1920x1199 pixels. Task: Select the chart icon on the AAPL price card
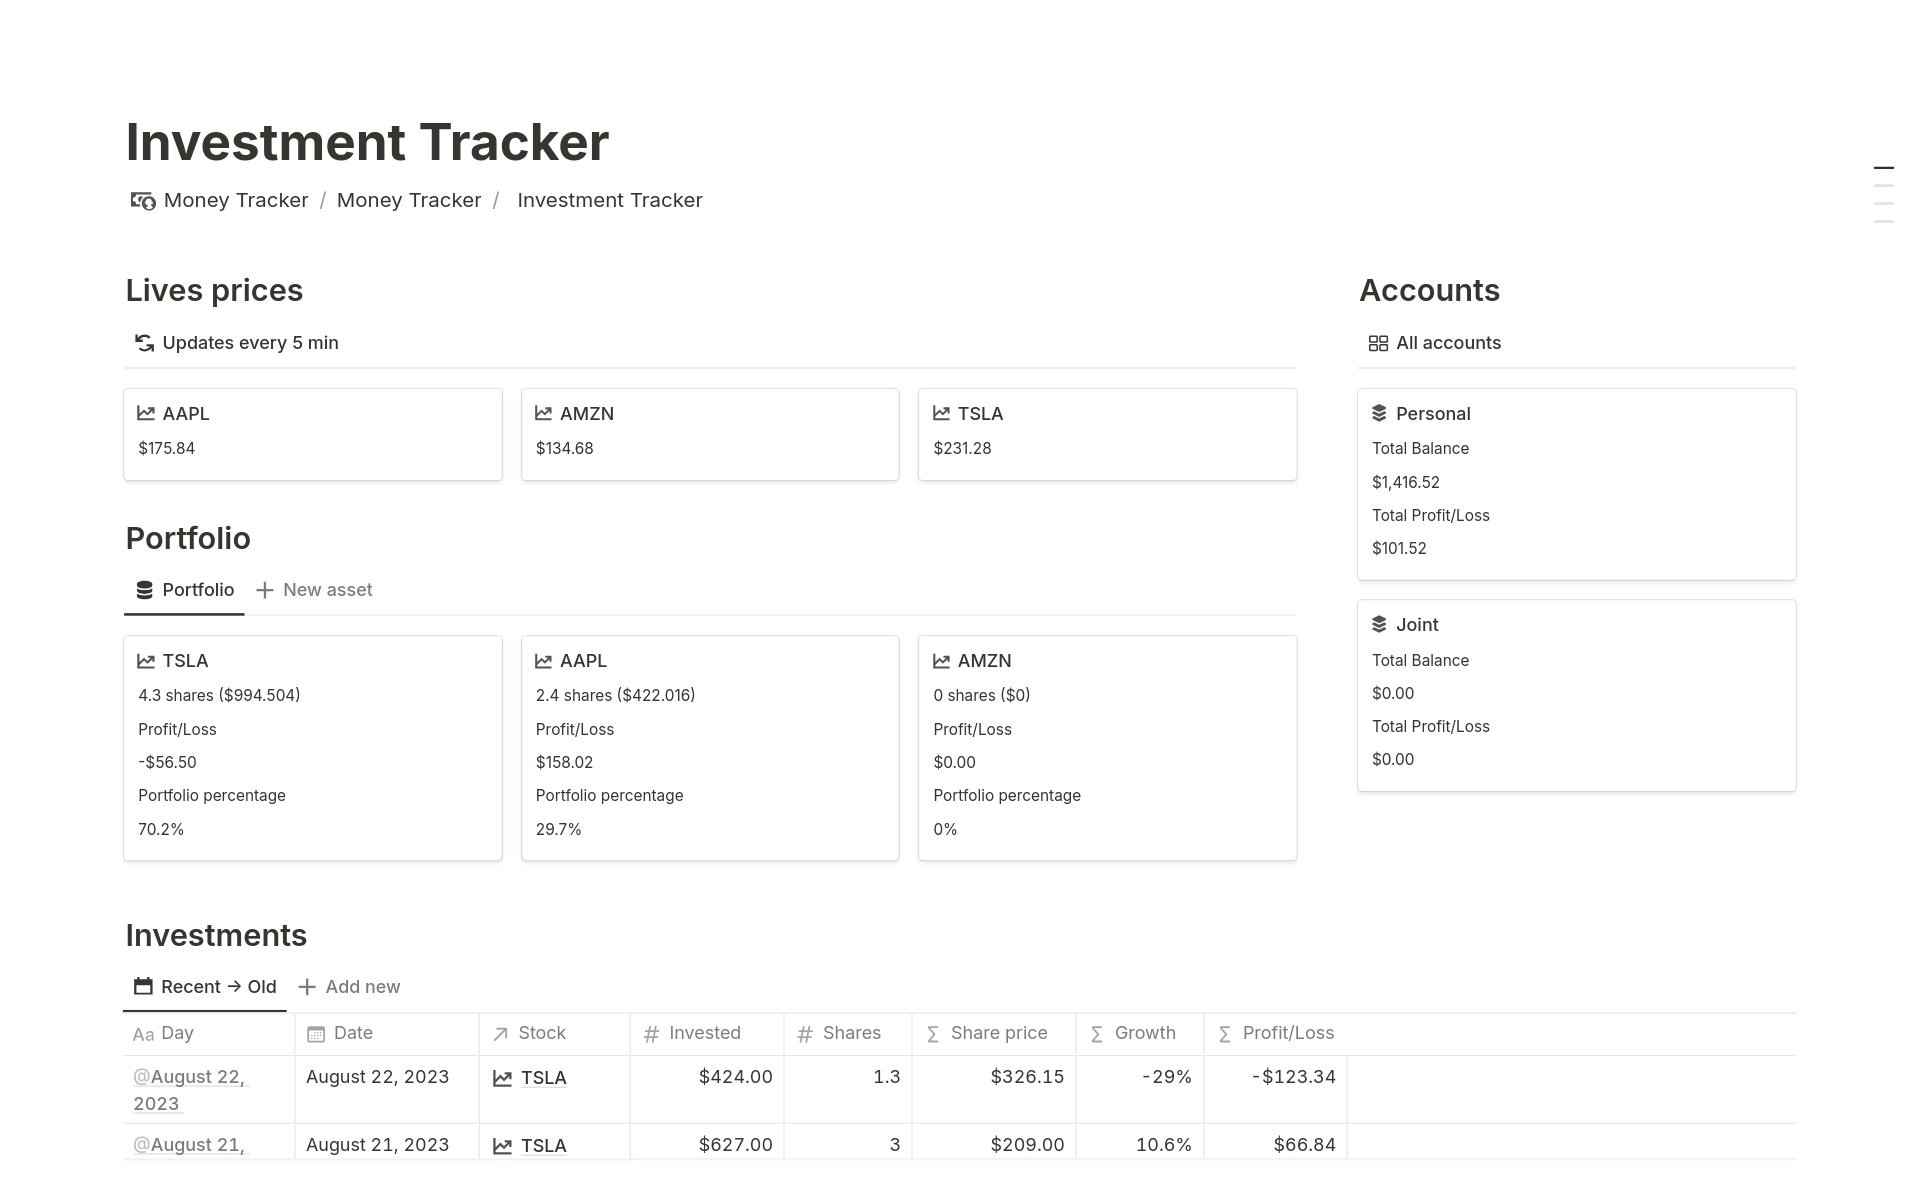tap(145, 413)
